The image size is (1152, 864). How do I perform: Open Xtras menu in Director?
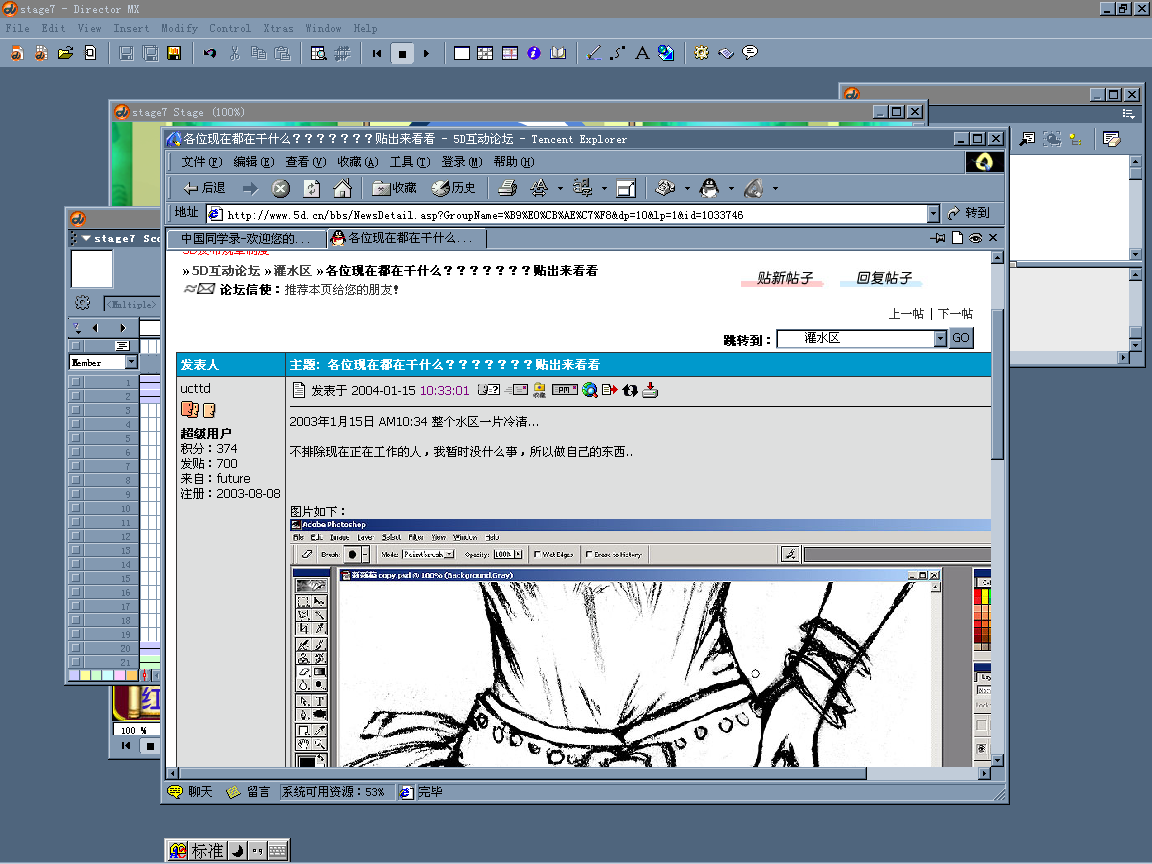(278, 28)
